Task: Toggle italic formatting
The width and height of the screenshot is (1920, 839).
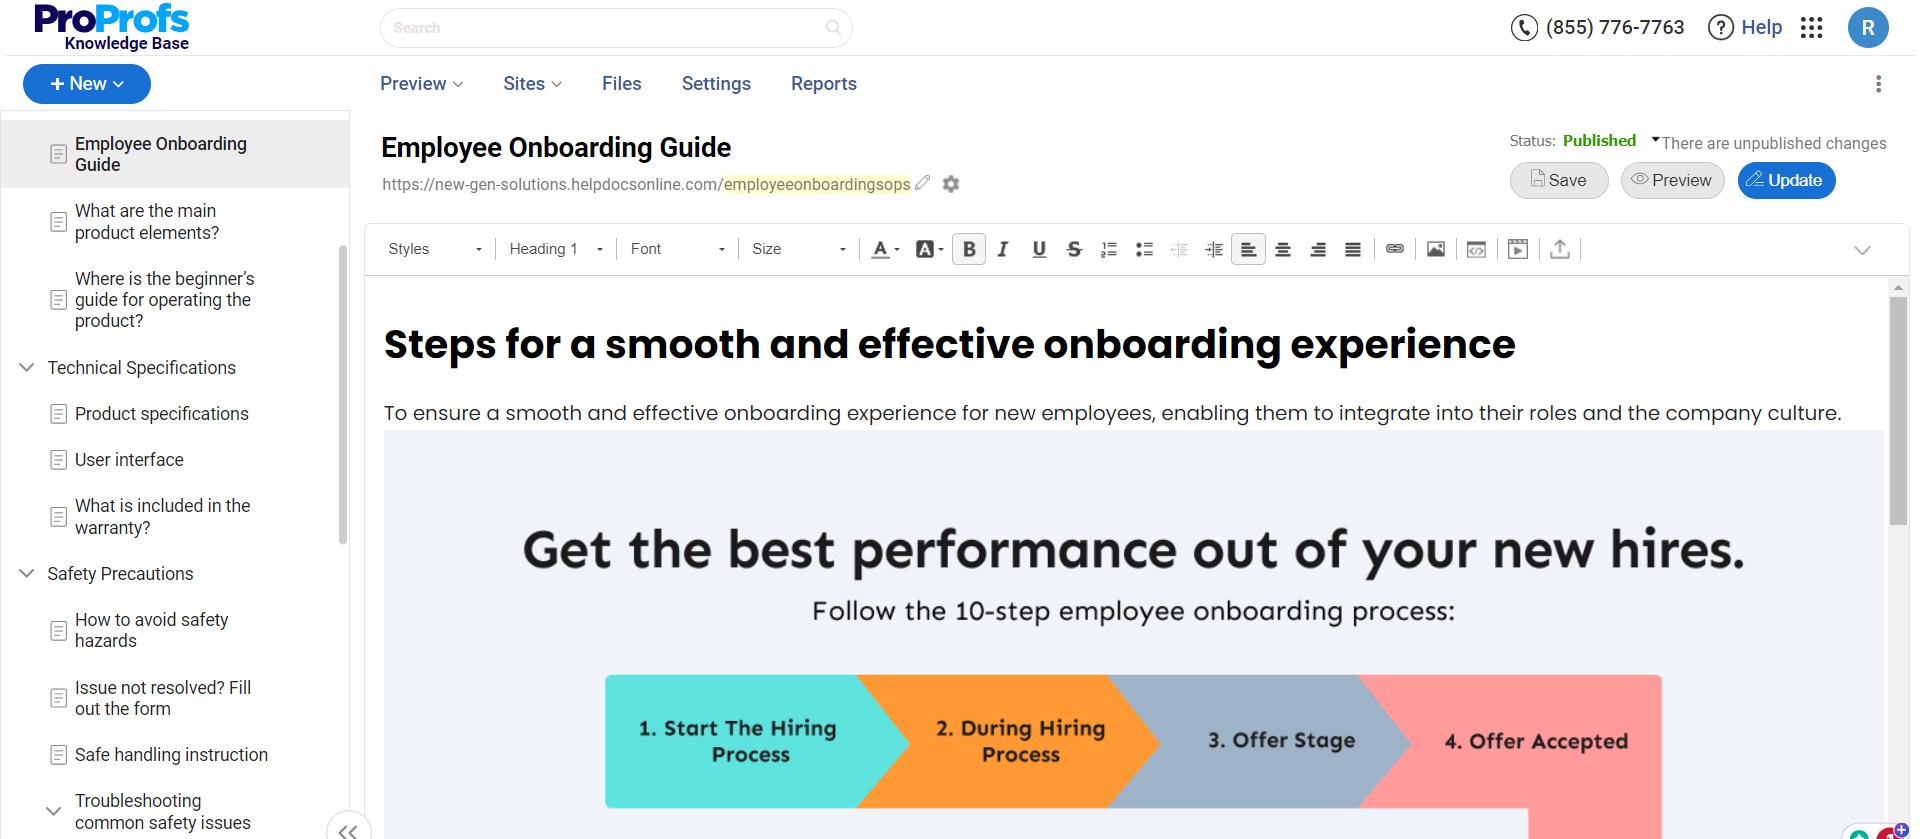Action: click(1003, 249)
